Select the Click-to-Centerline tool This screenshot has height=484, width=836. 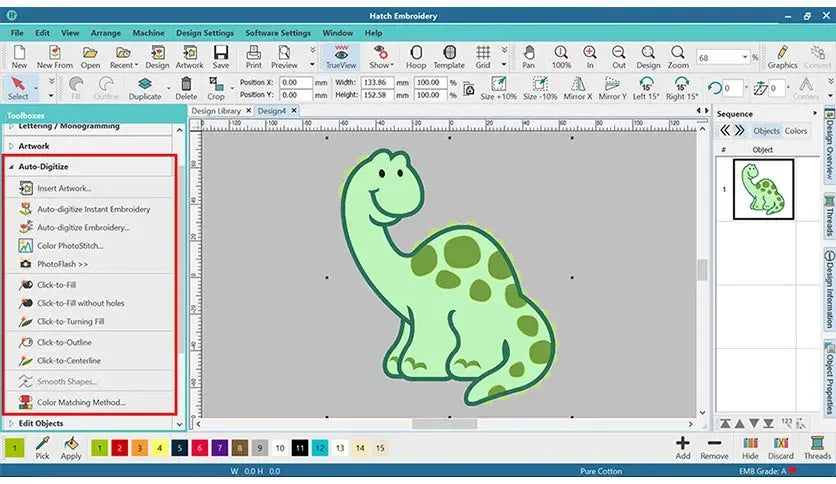pyautogui.click(x=69, y=361)
